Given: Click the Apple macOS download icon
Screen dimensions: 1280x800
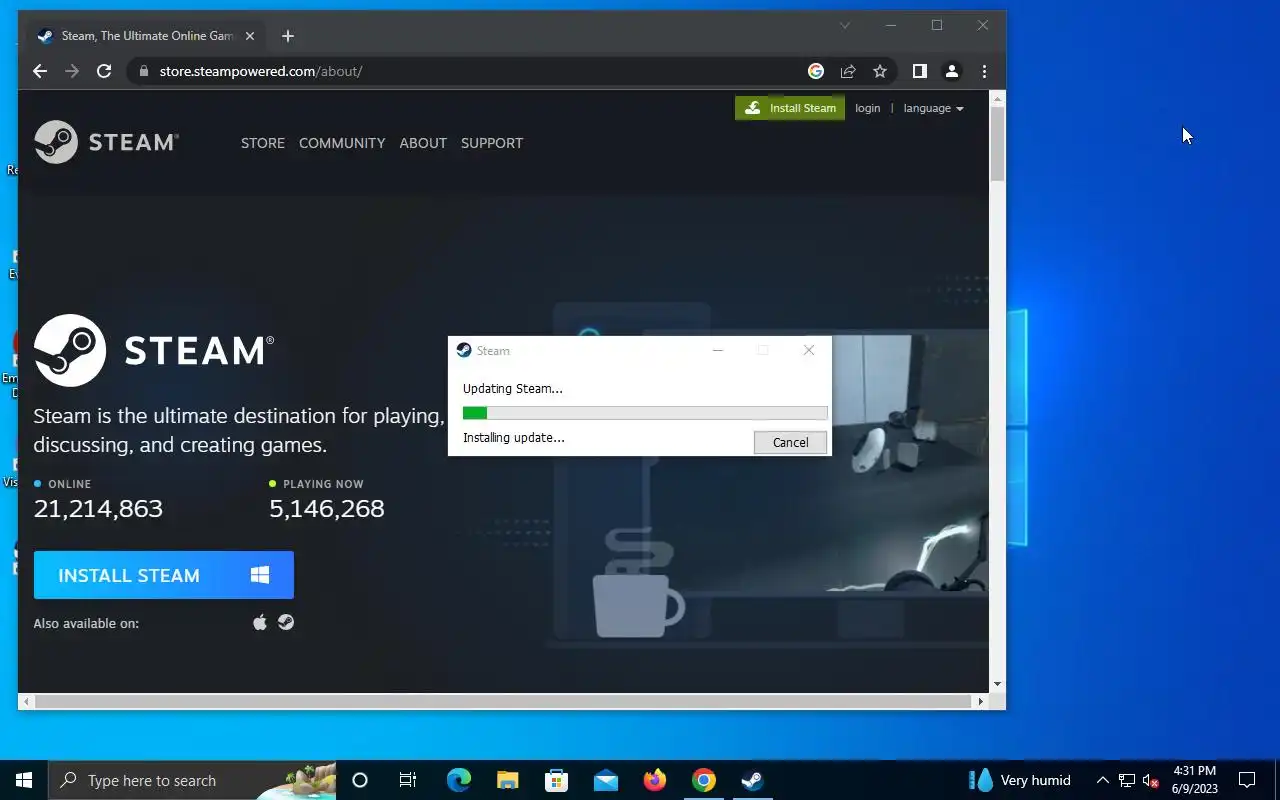Looking at the screenshot, I should point(260,622).
